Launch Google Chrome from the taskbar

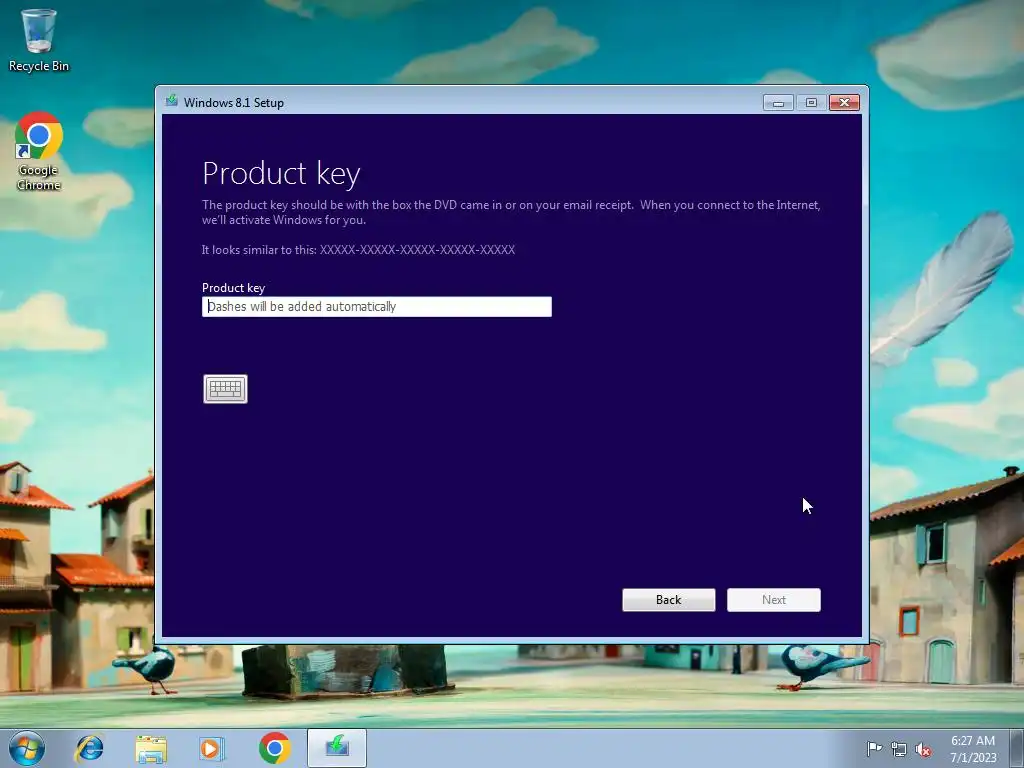274,748
